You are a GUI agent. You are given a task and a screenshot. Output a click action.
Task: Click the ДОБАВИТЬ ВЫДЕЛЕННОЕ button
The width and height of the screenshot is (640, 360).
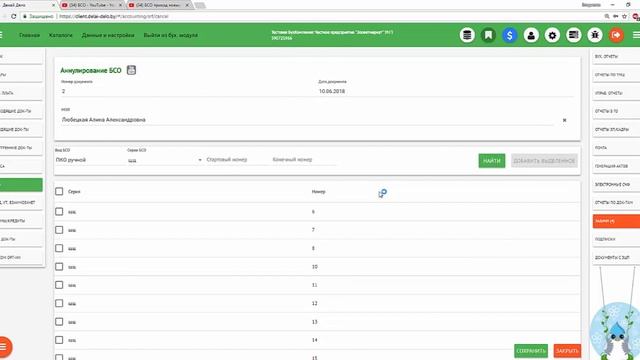click(544, 161)
